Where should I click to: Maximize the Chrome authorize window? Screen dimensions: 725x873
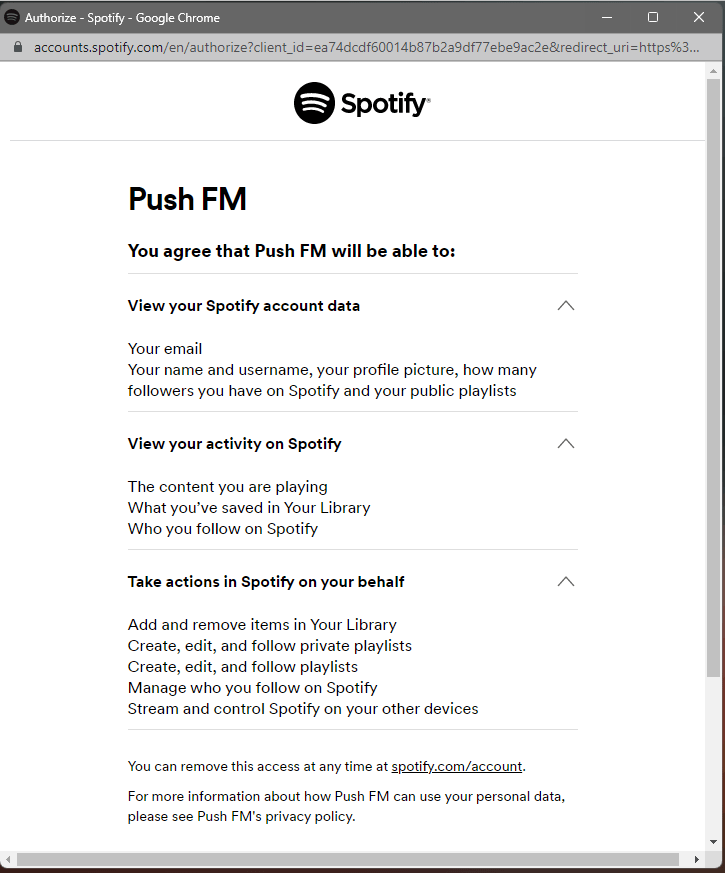[x=653, y=17]
